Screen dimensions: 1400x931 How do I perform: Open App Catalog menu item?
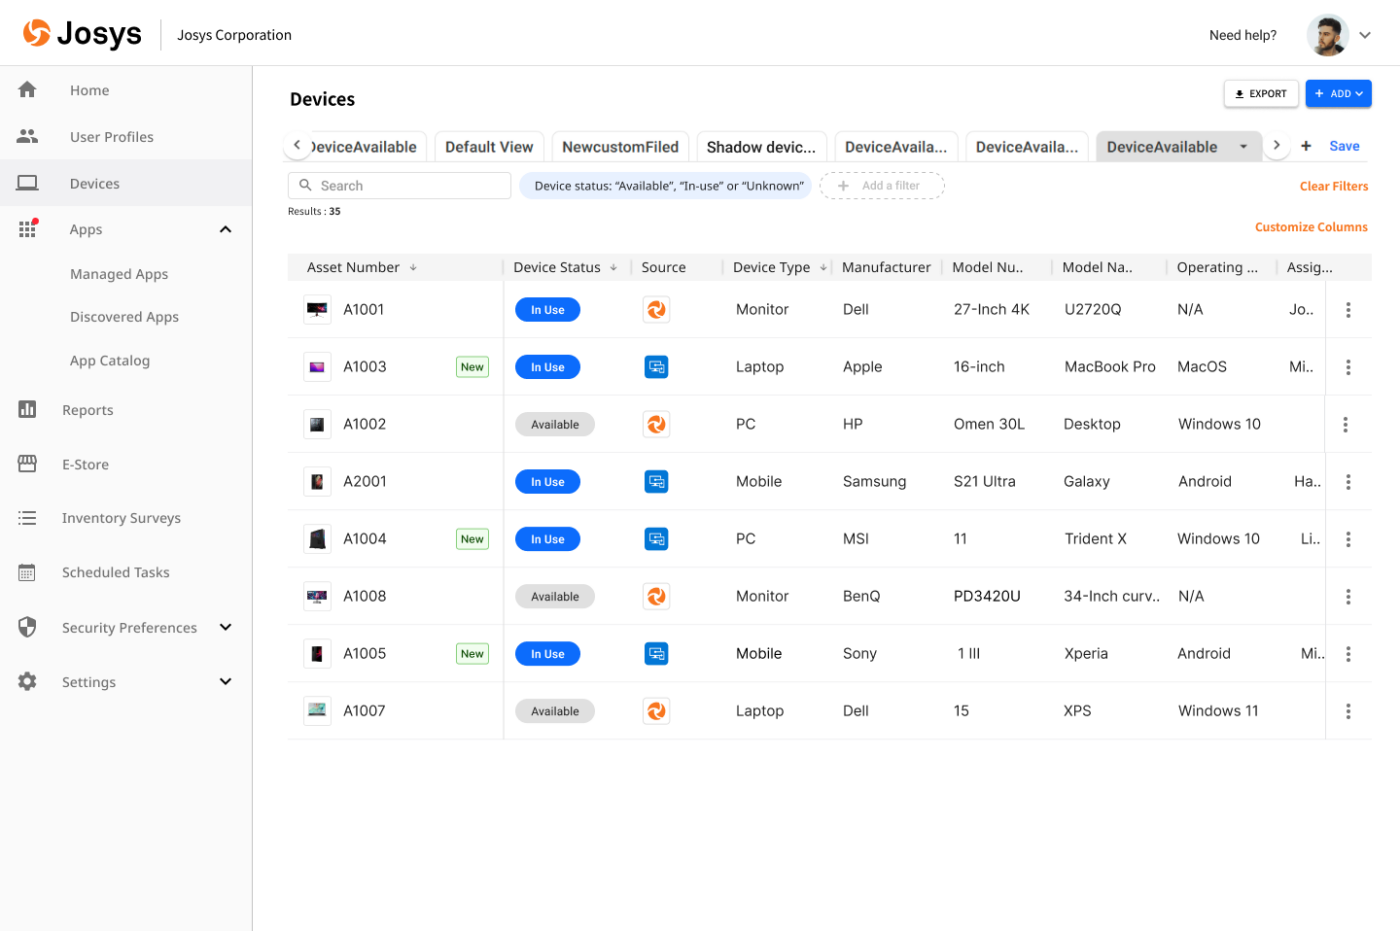tap(110, 361)
